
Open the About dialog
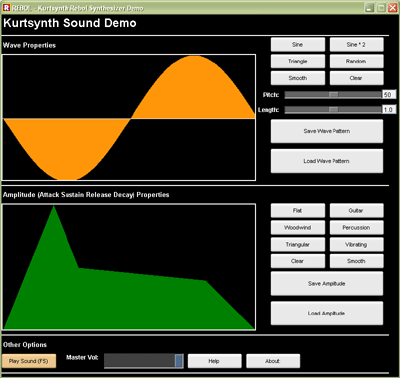273,361
